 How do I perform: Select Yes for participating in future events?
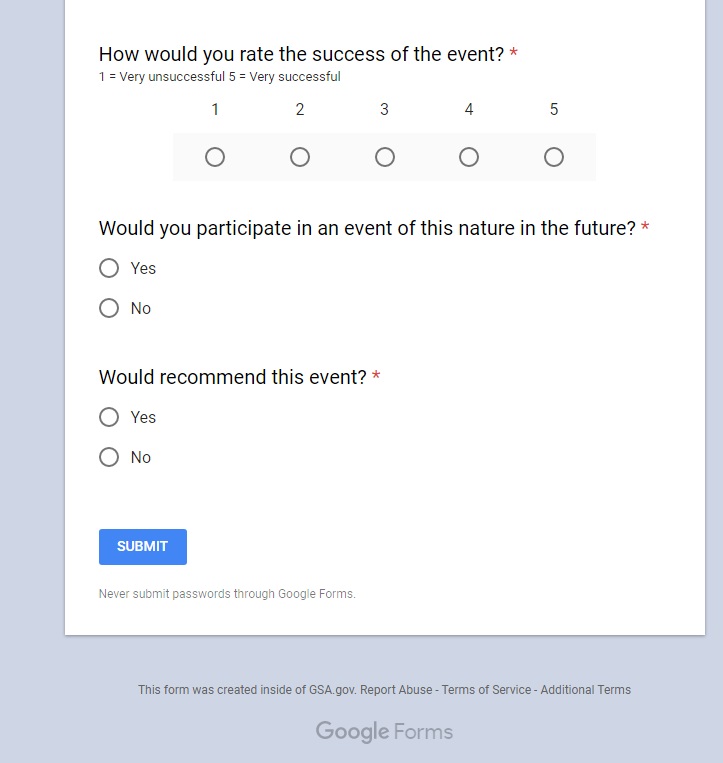pos(109,268)
